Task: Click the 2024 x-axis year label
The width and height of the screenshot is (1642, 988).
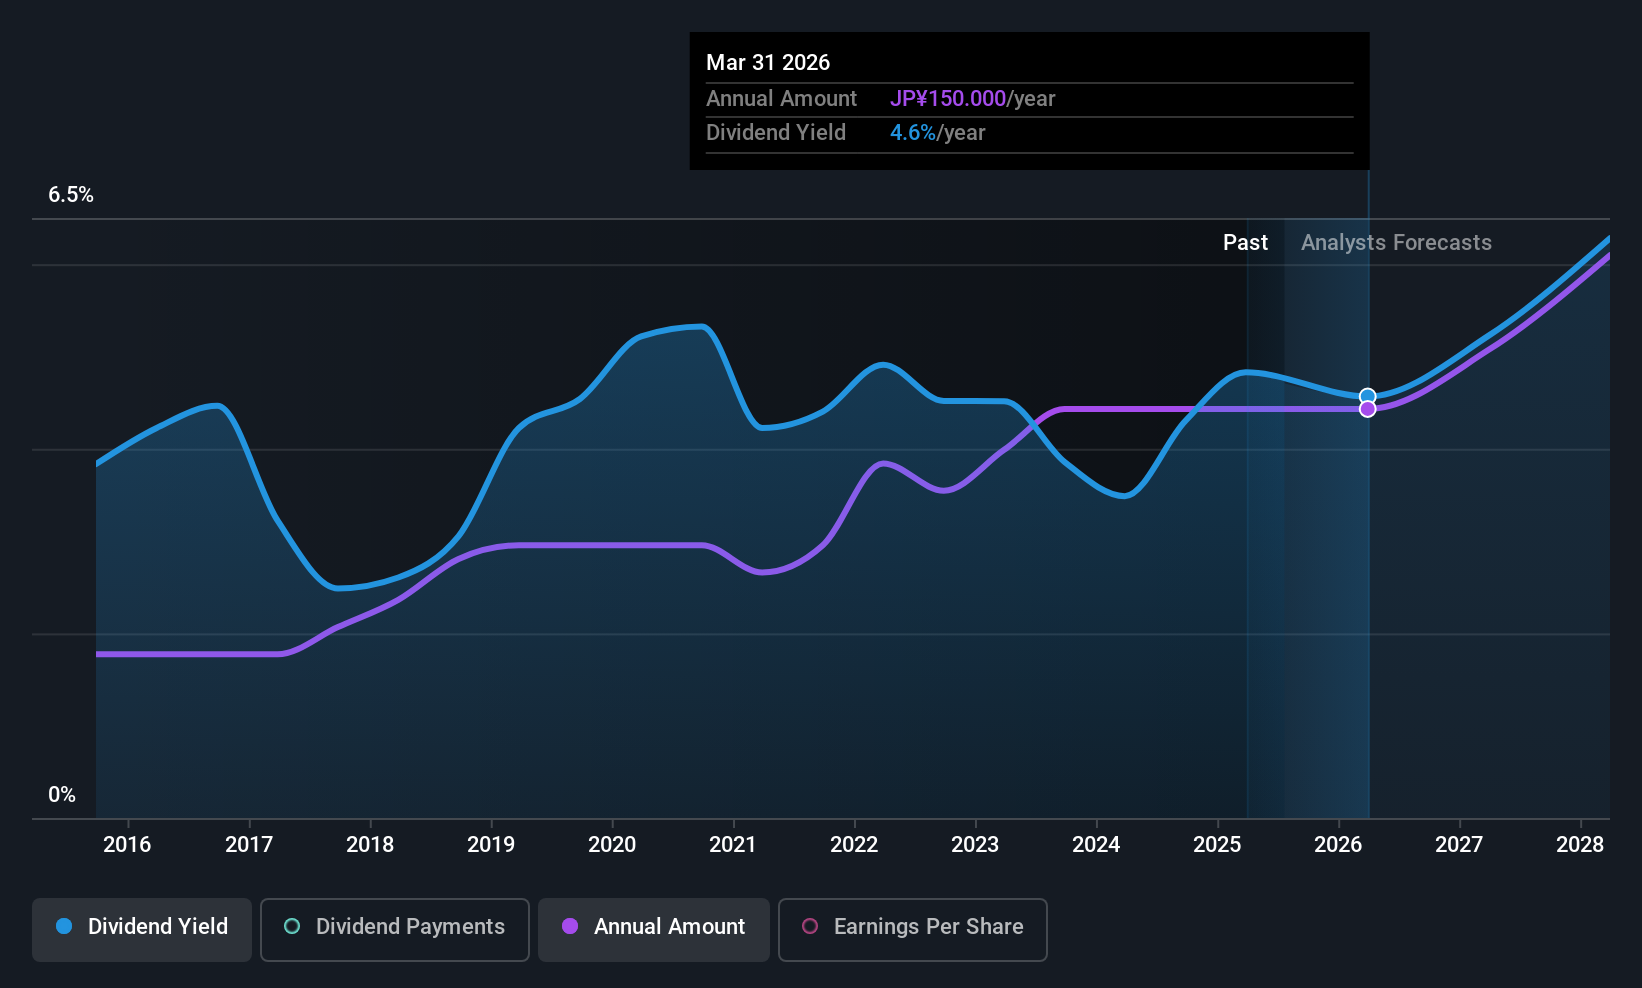Action: click(x=1096, y=845)
